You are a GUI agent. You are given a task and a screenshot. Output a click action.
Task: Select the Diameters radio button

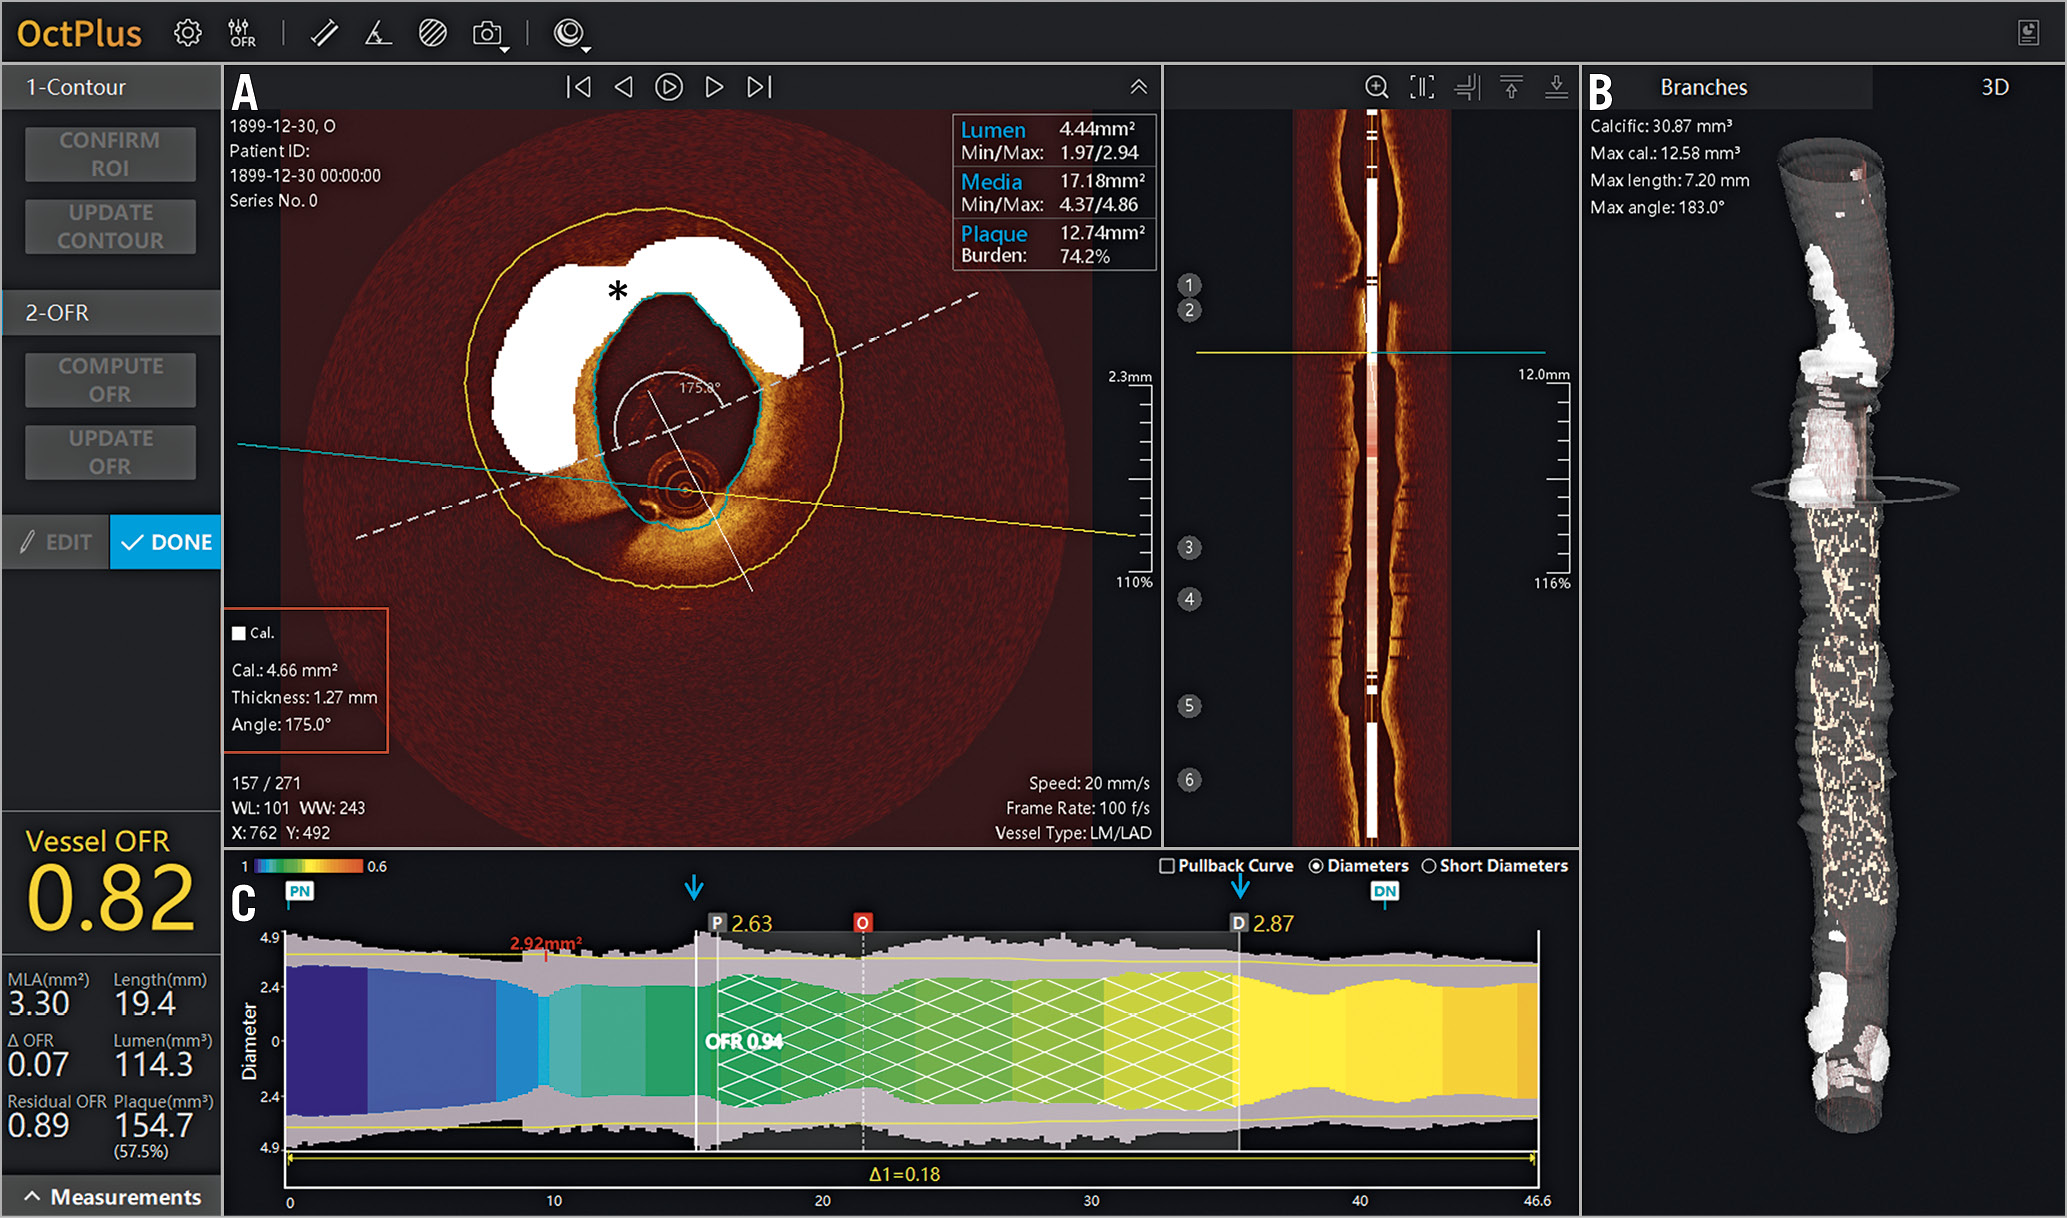1316,866
